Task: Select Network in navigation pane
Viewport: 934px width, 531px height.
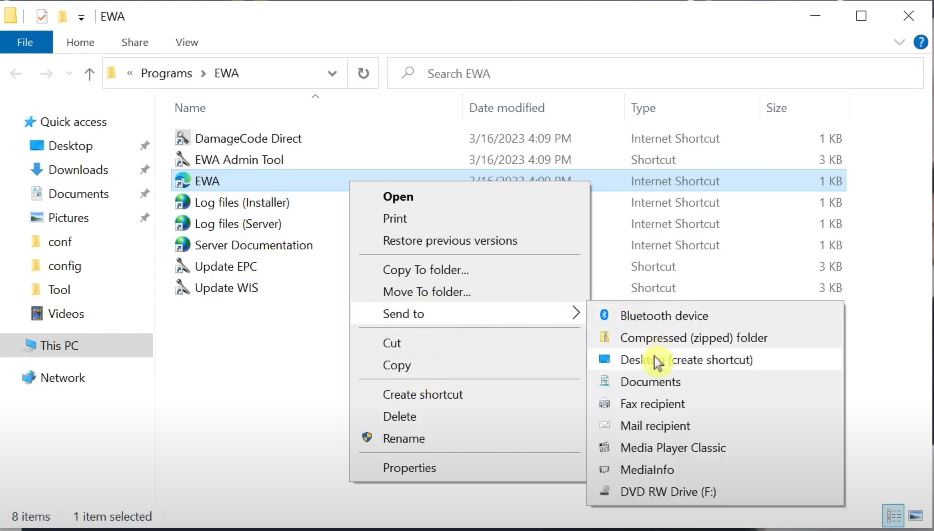Action: tap(63, 378)
